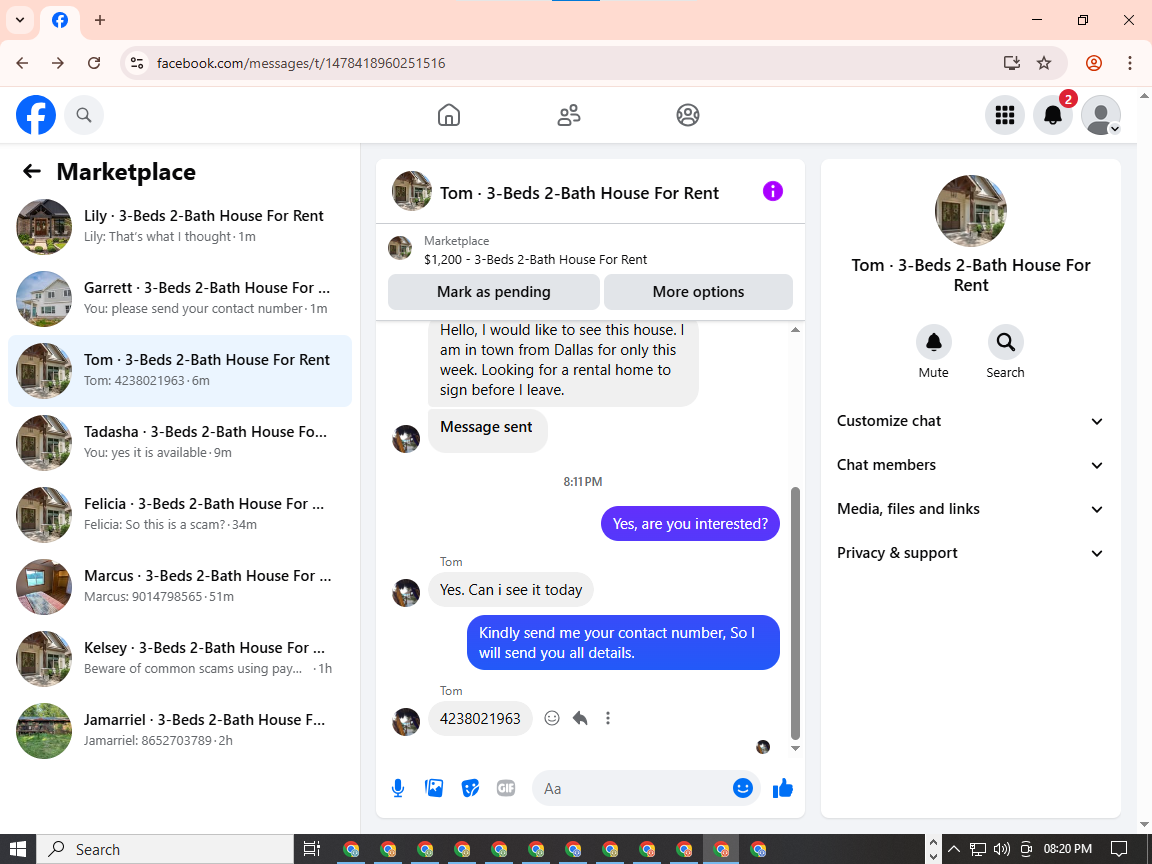Image resolution: width=1152 pixels, height=864 pixels.
Task: Click message Yes. Can i see it today
Action: [x=511, y=590]
